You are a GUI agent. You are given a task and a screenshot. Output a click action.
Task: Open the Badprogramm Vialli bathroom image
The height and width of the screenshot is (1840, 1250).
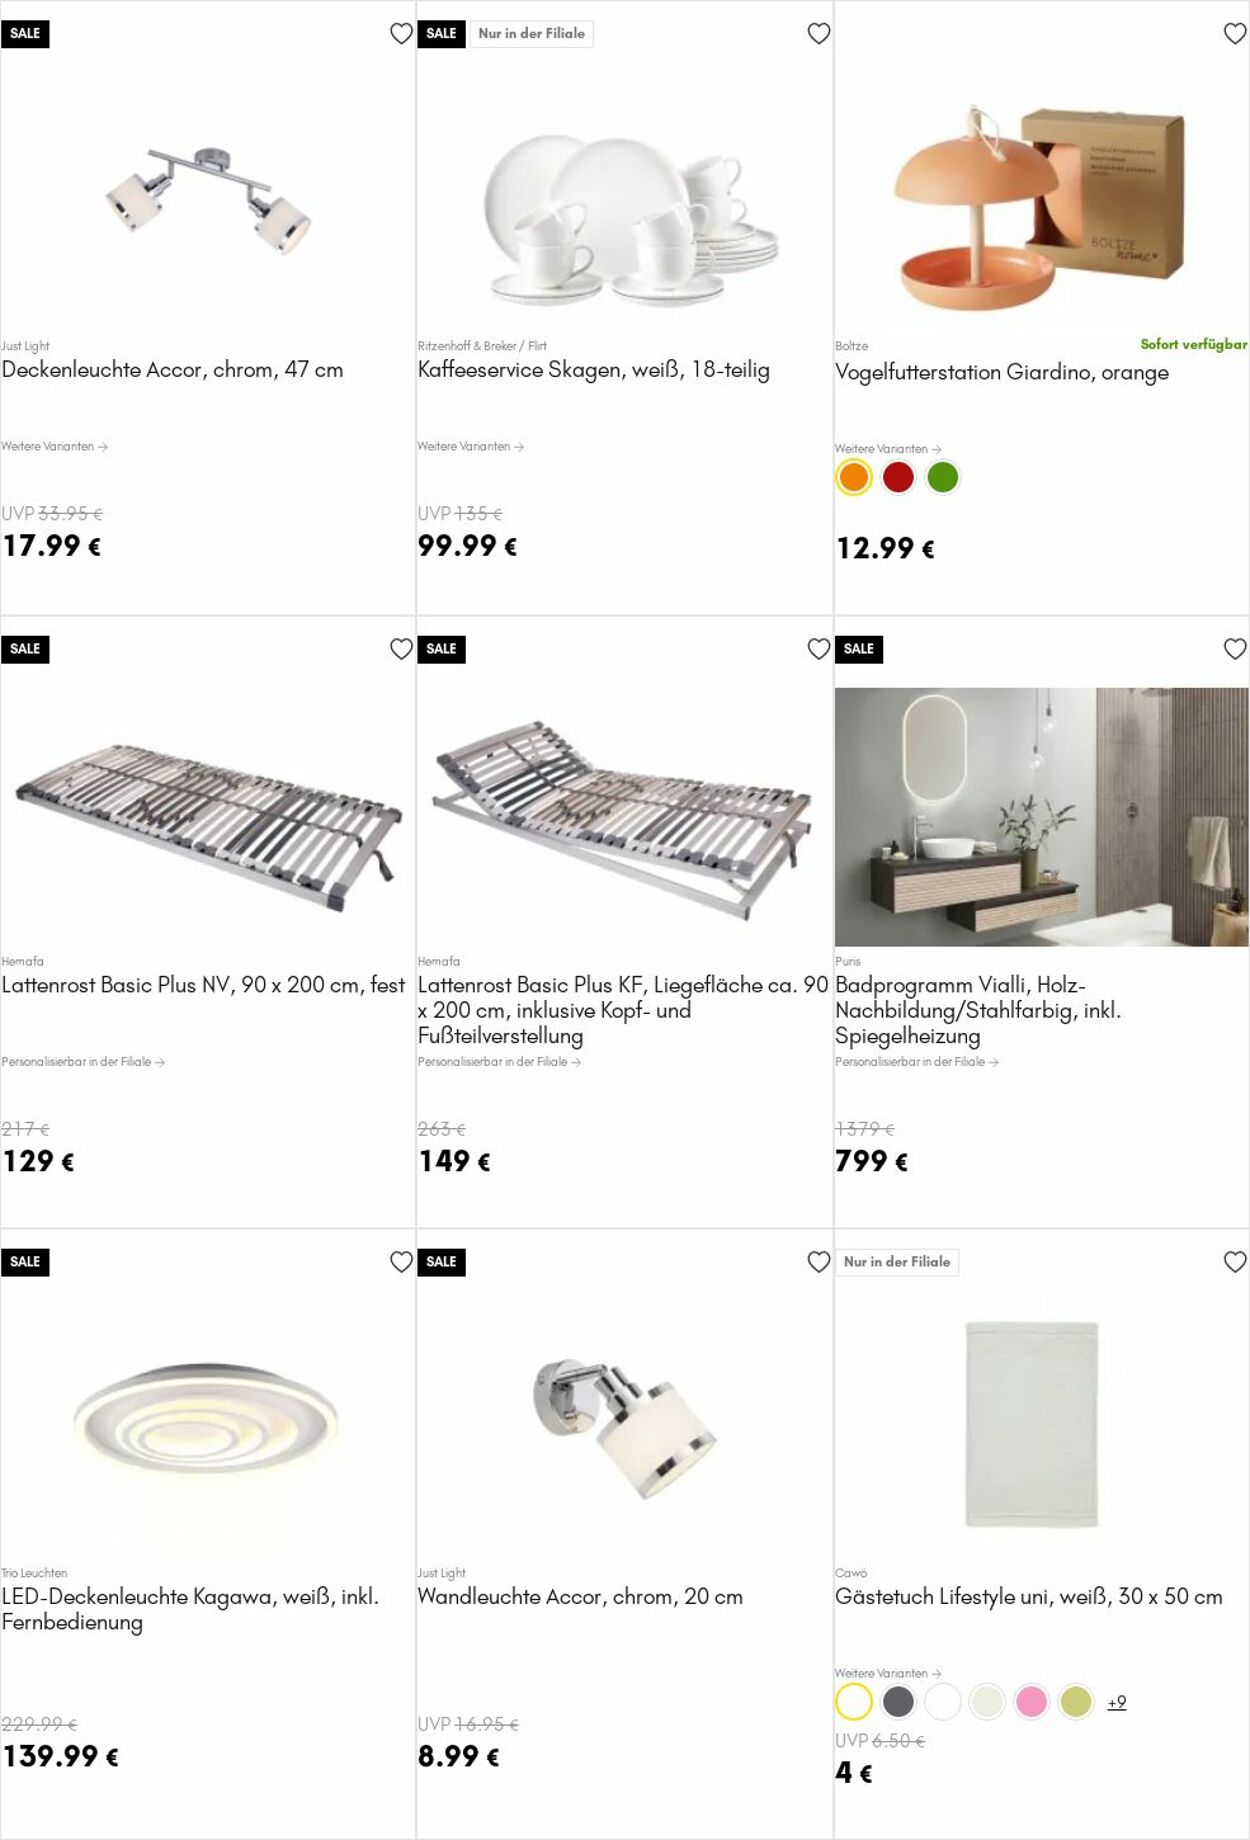(x=1041, y=817)
